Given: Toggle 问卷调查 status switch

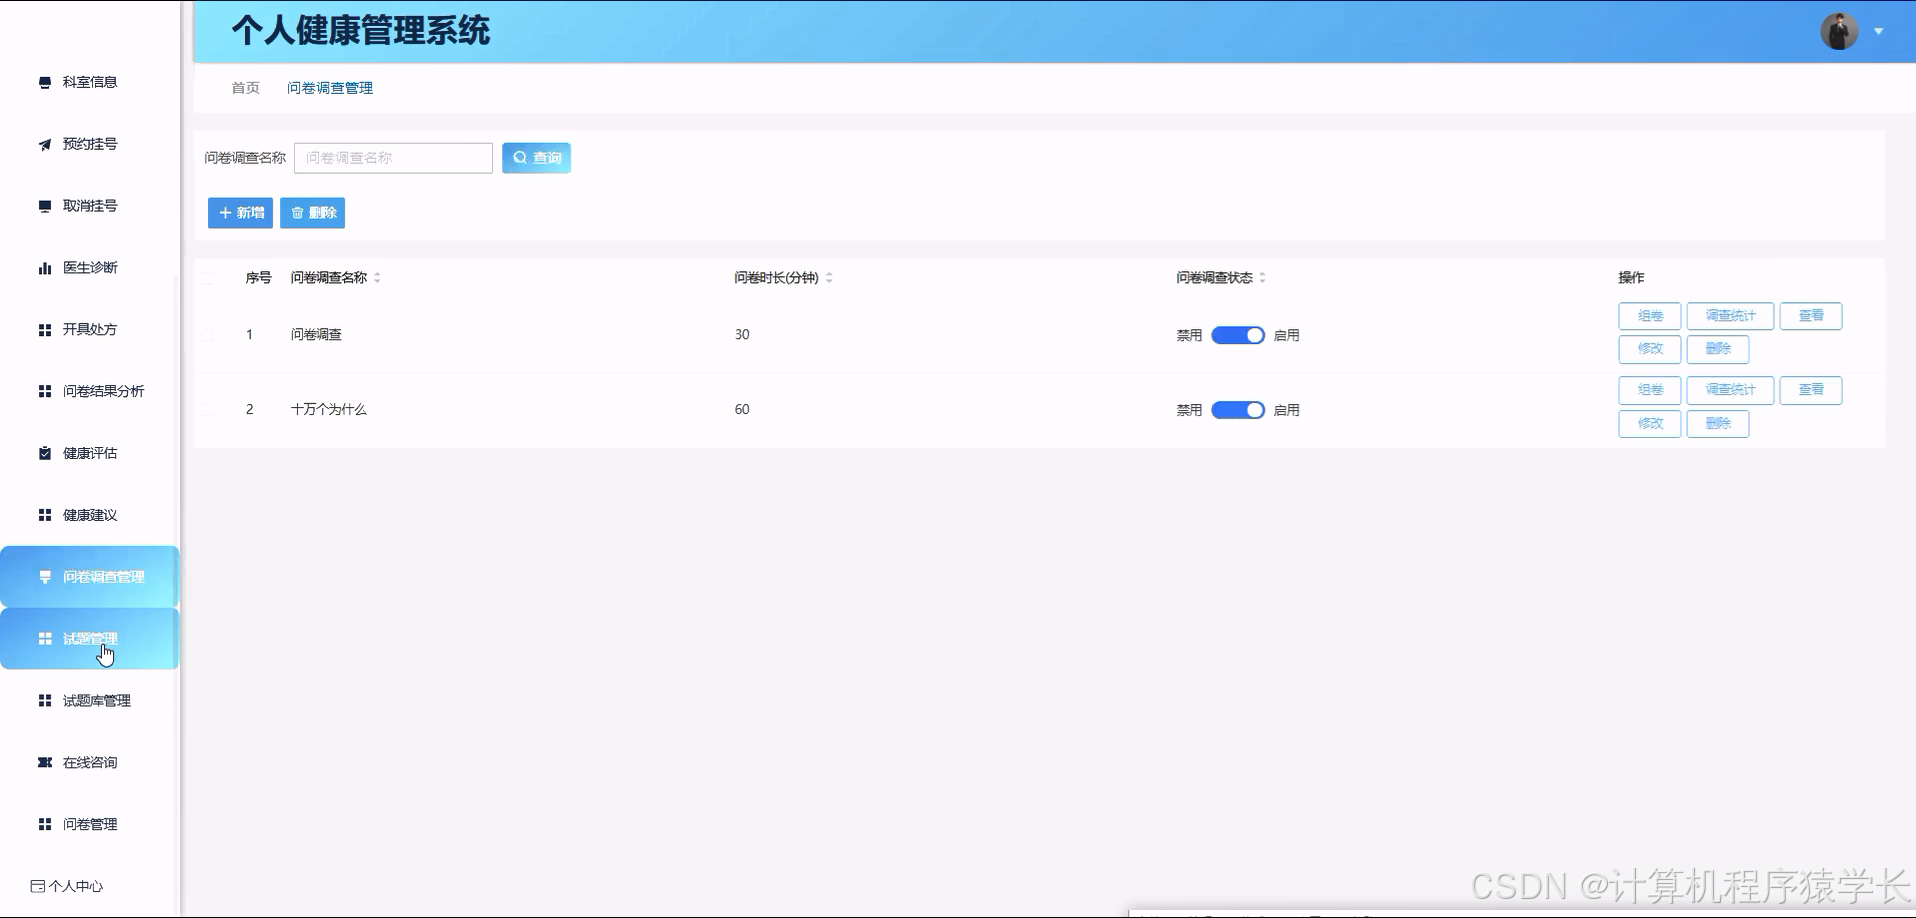Looking at the screenshot, I should pyautogui.click(x=1238, y=335).
